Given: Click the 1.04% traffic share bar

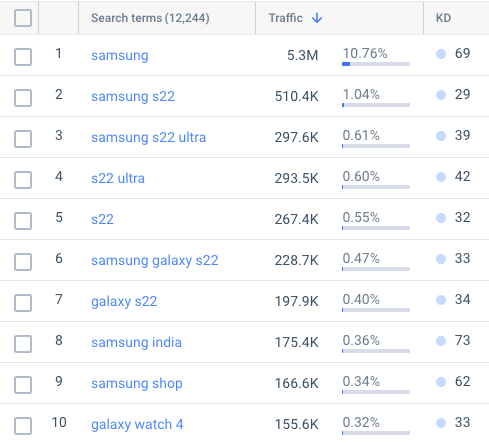Looking at the screenshot, I should click(376, 105).
